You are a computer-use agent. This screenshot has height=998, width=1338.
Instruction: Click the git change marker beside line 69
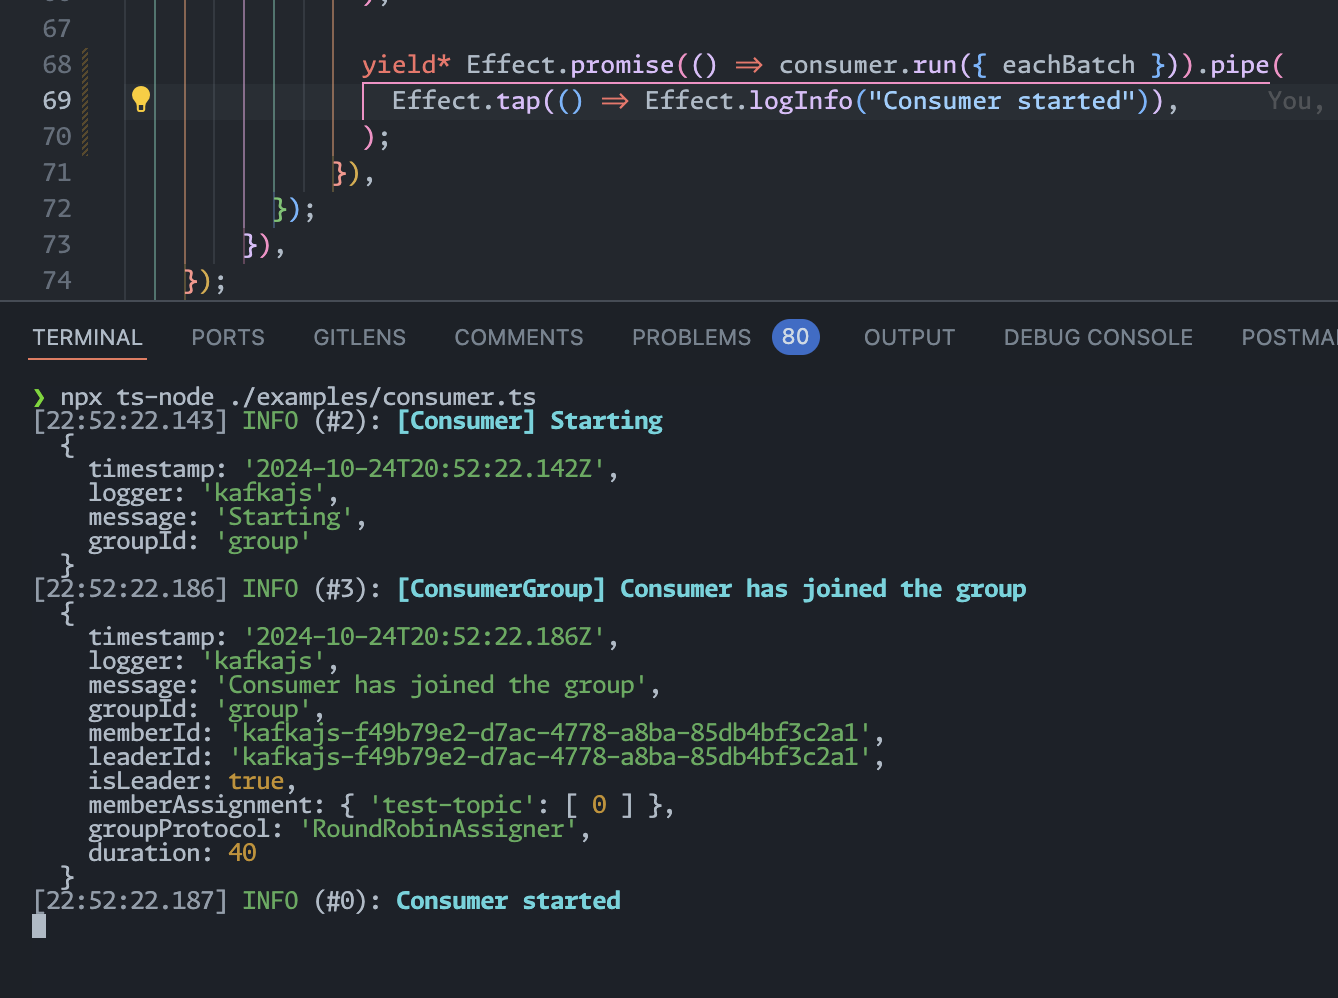(x=85, y=101)
